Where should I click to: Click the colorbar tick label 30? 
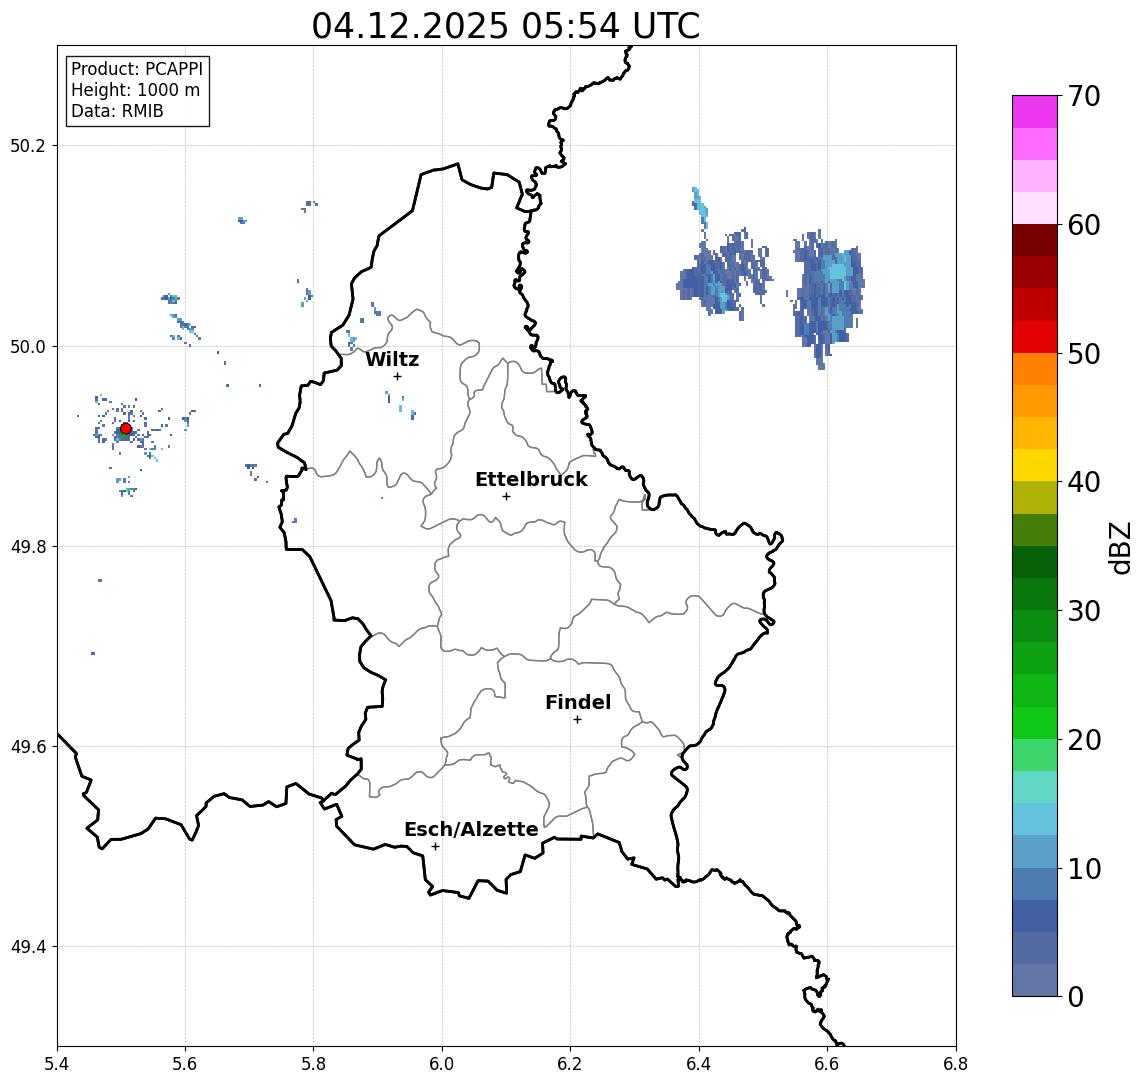click(1084, 611)
